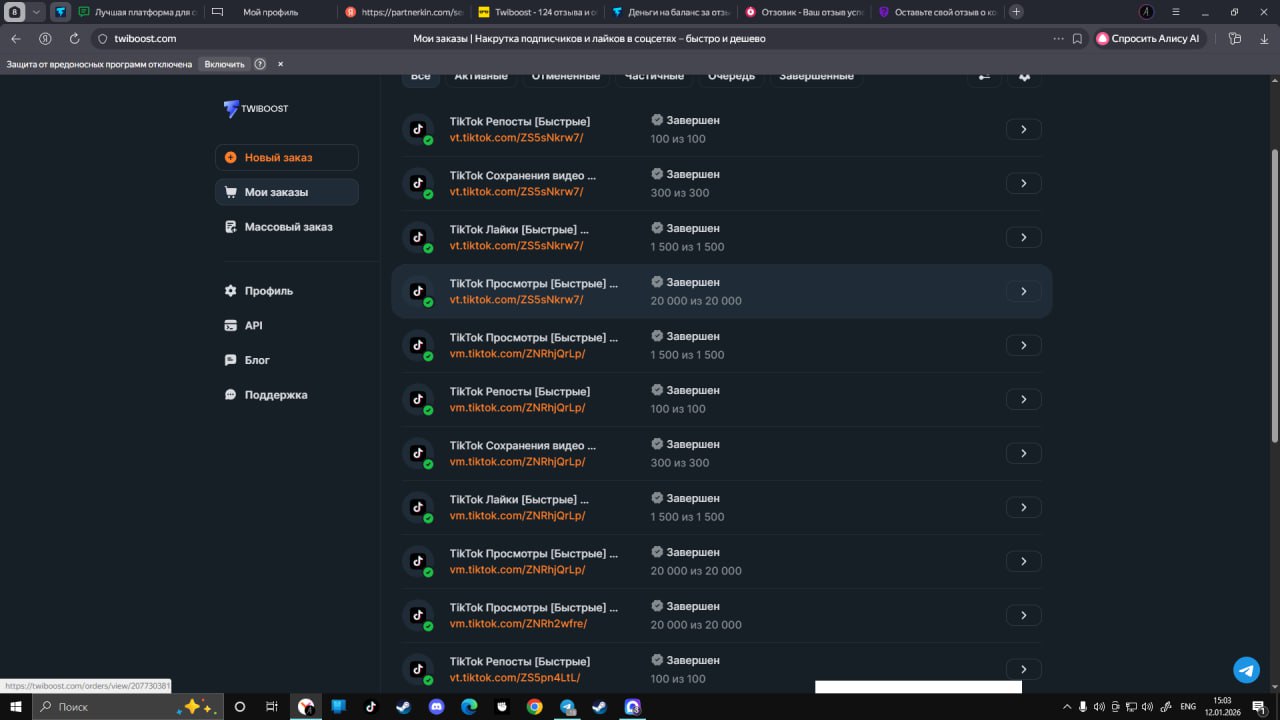Enable malware protection with the Включить button
Image resolution: width=1280 pixels, height=720 pixels.
[224, 64]
